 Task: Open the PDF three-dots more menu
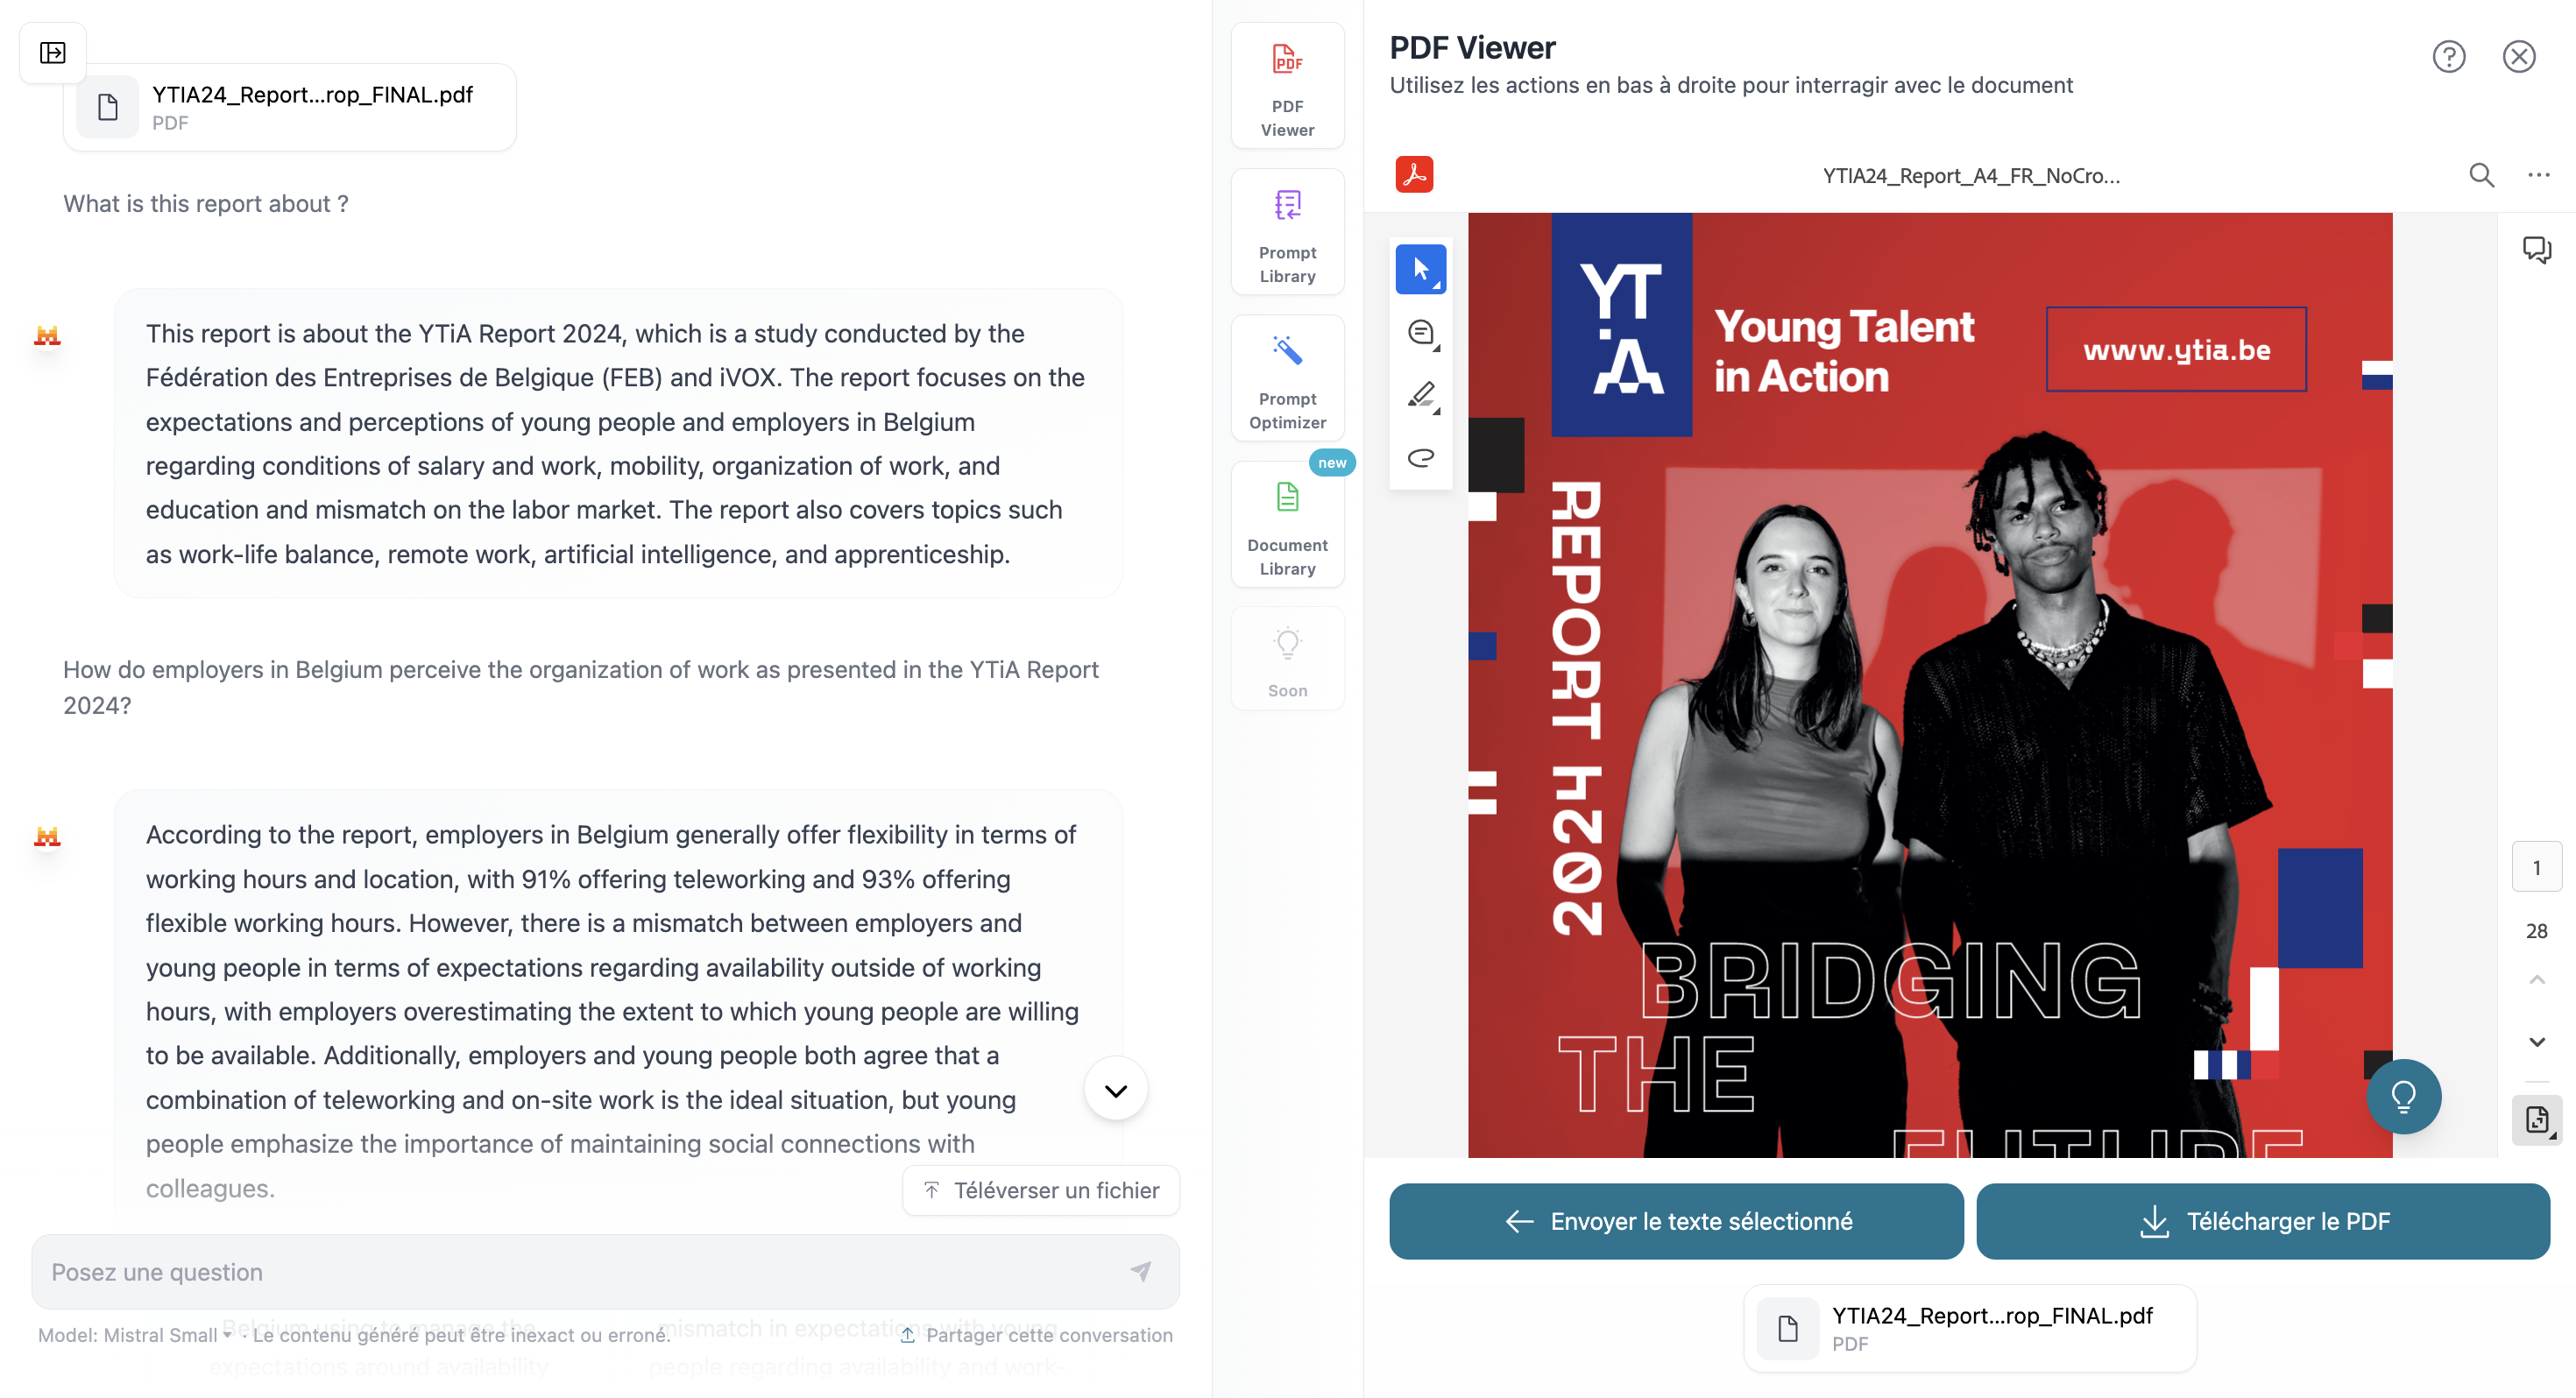(x=2538, y=176)
